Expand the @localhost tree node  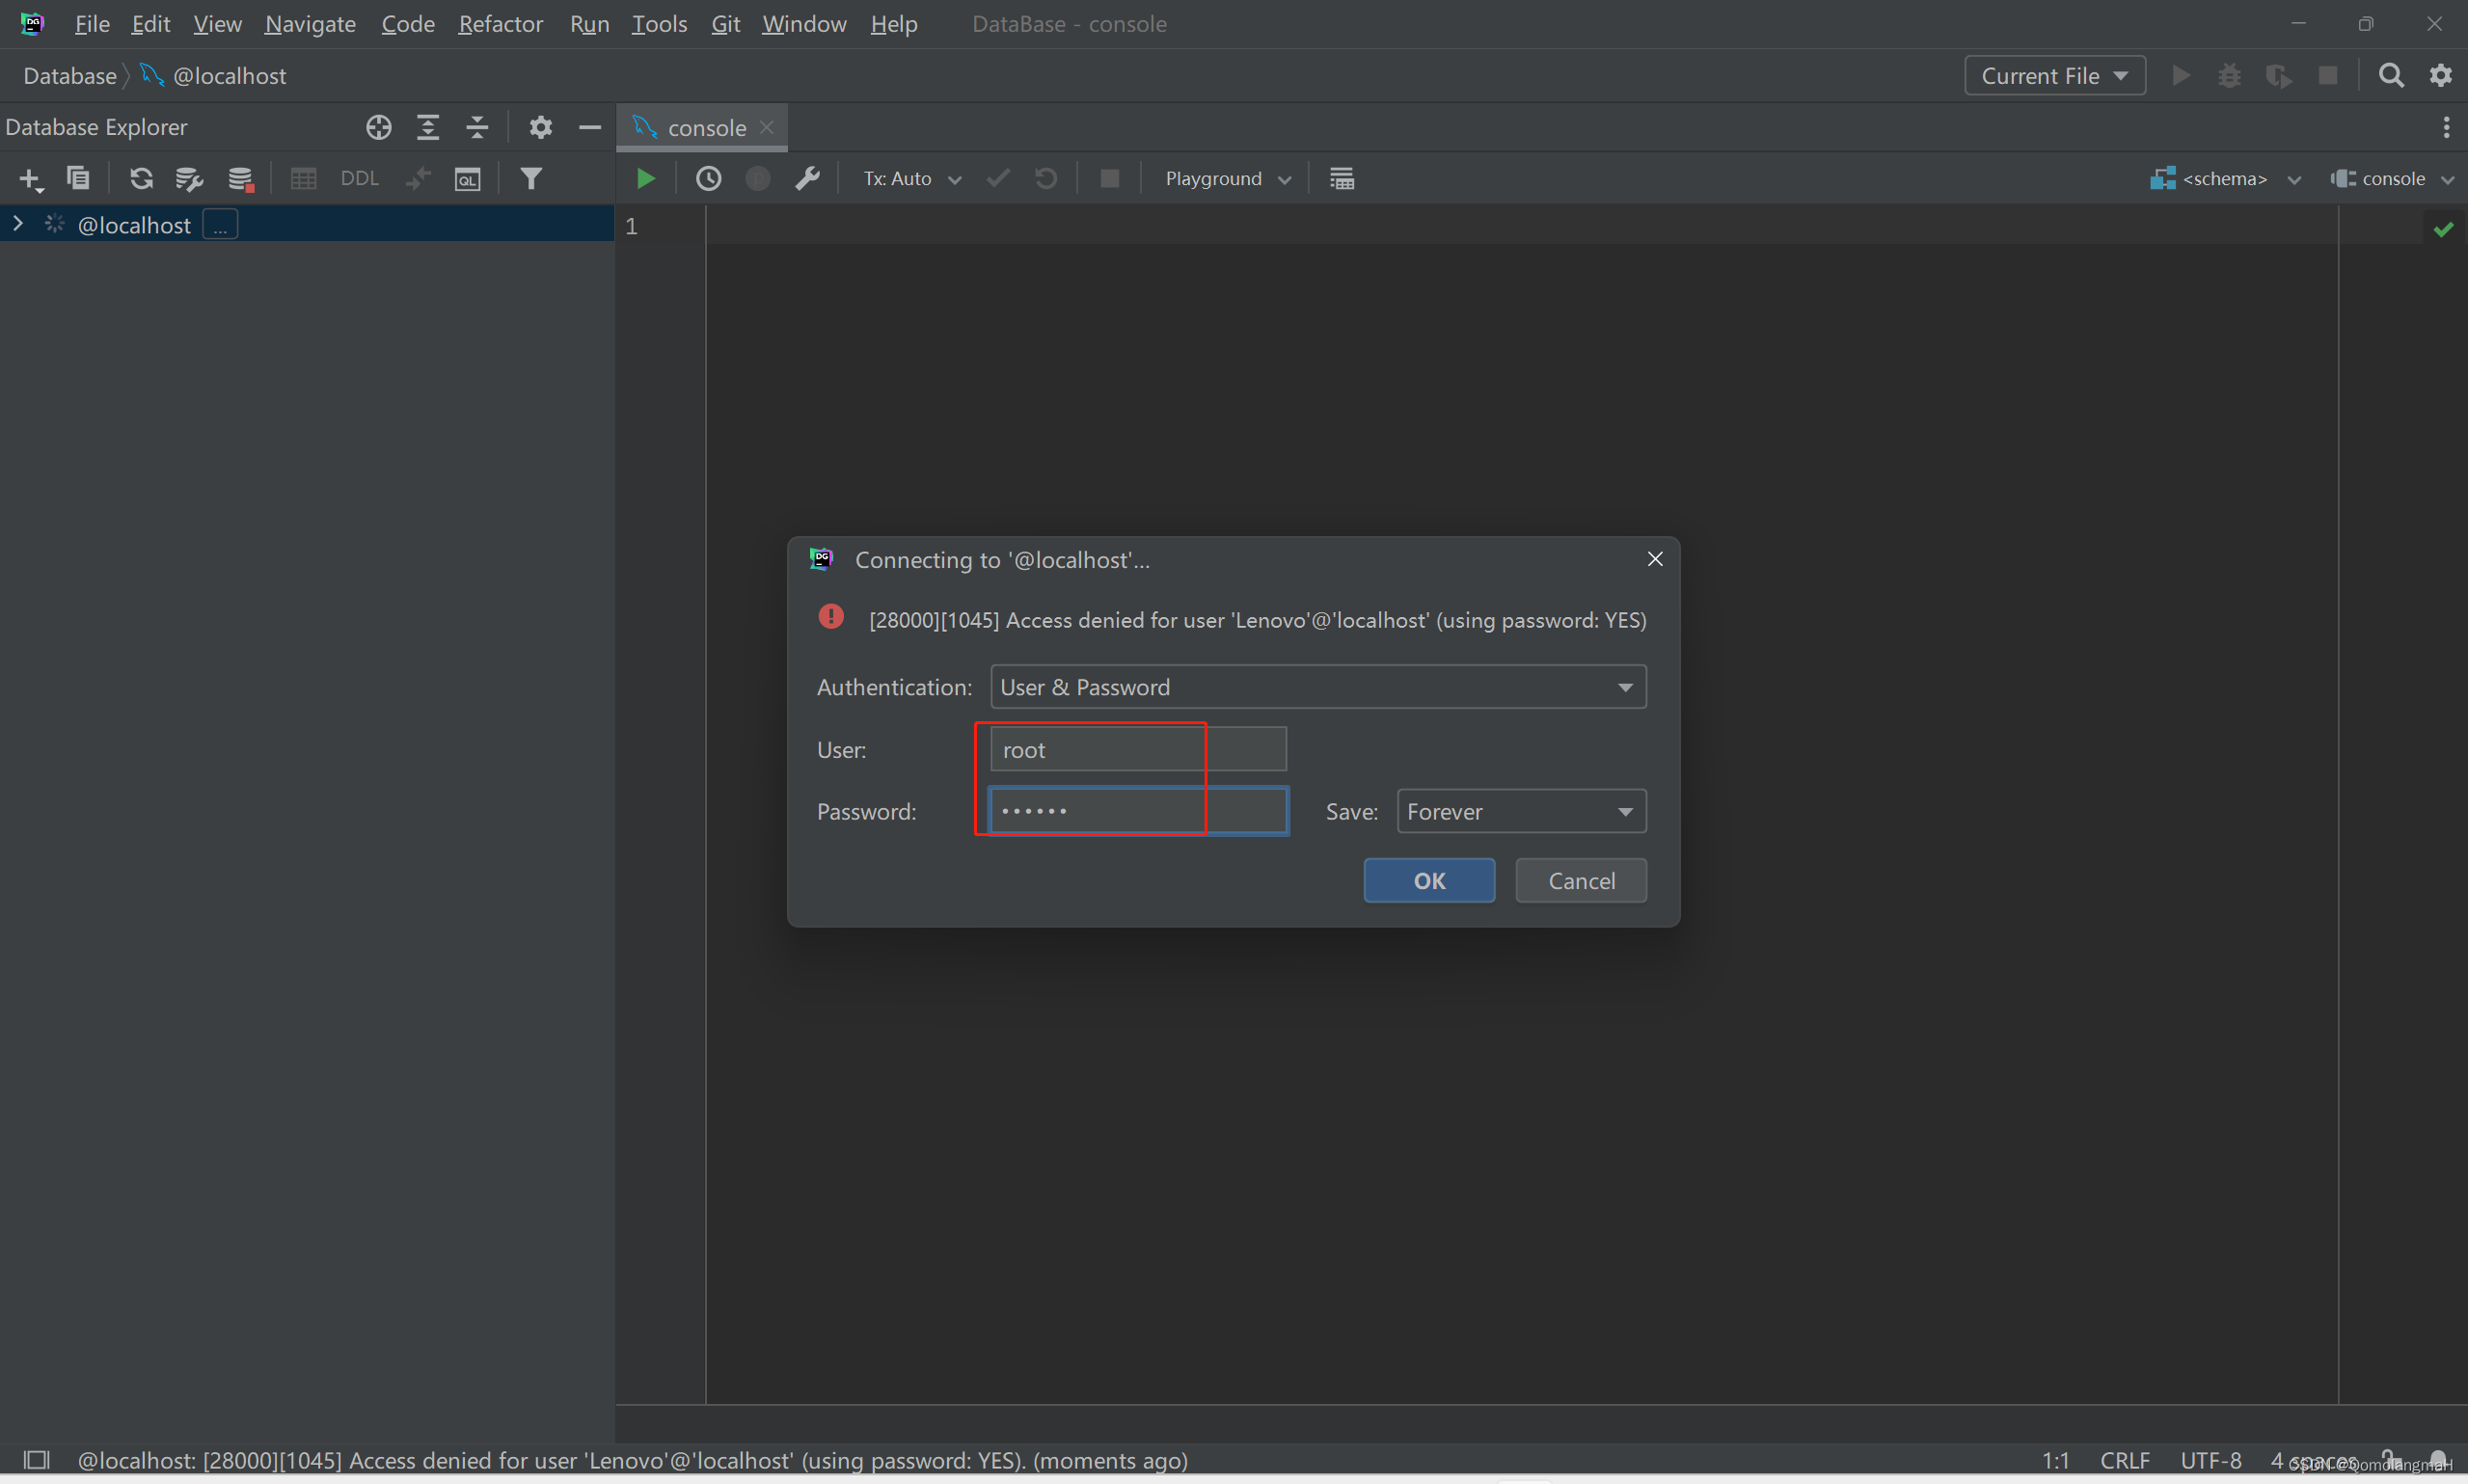pyautogui.click(x=17, y=224)
